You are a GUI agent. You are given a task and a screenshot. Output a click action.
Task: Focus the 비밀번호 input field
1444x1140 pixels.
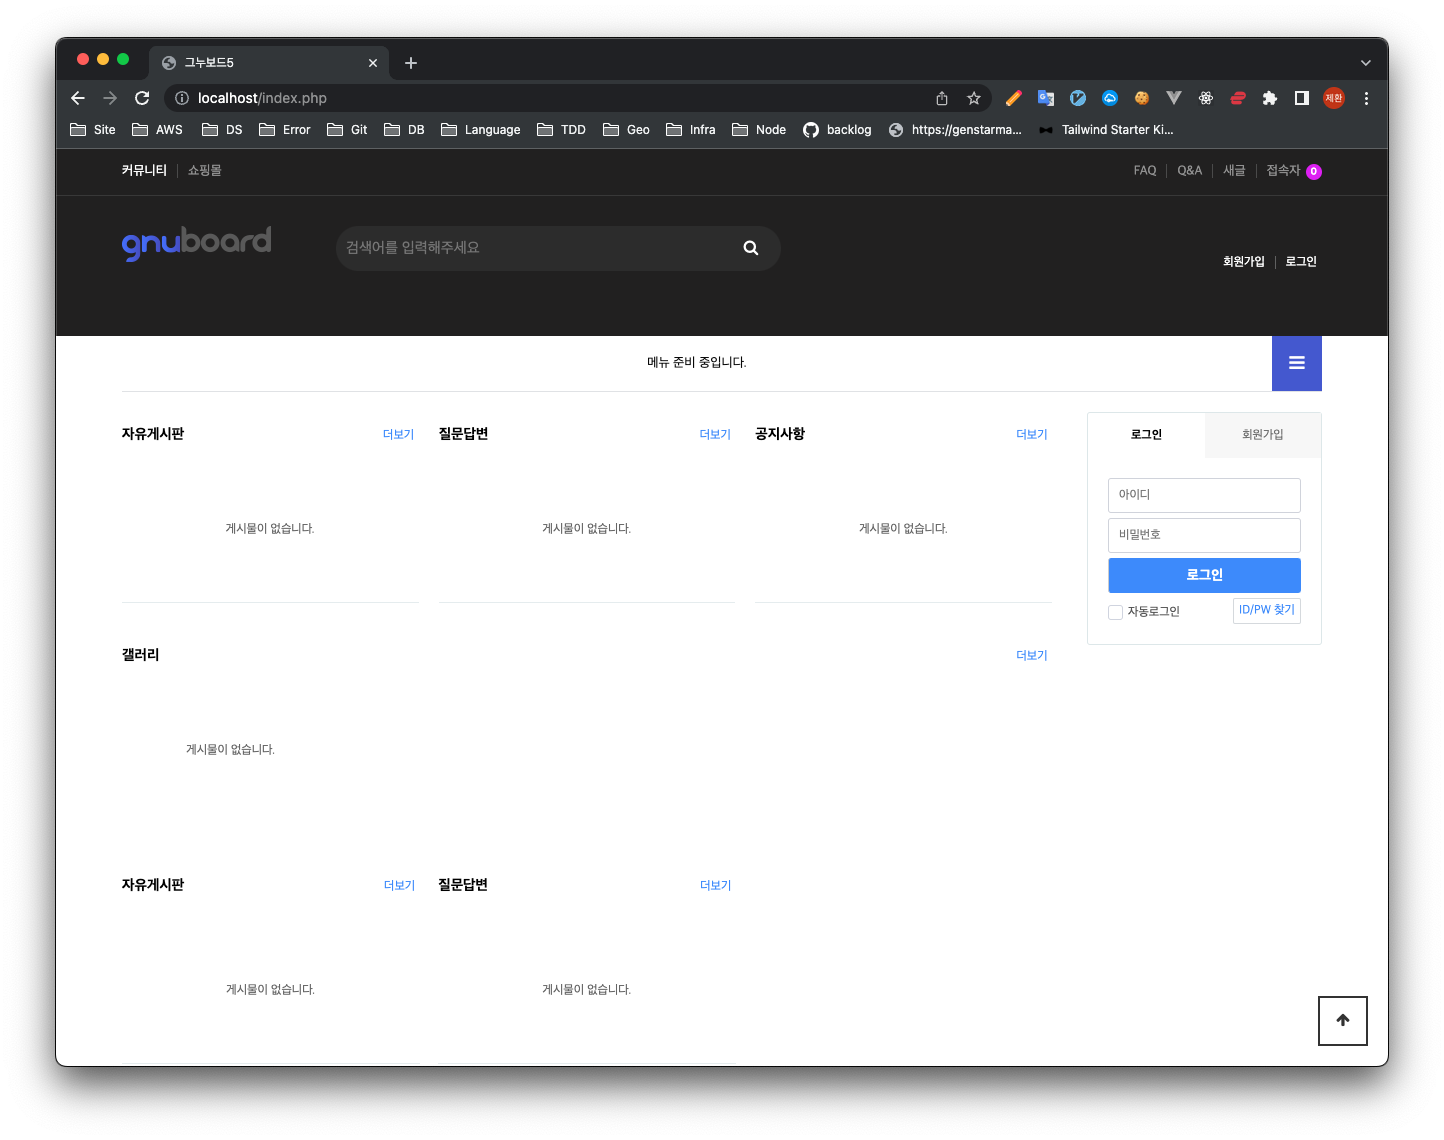1204,535
